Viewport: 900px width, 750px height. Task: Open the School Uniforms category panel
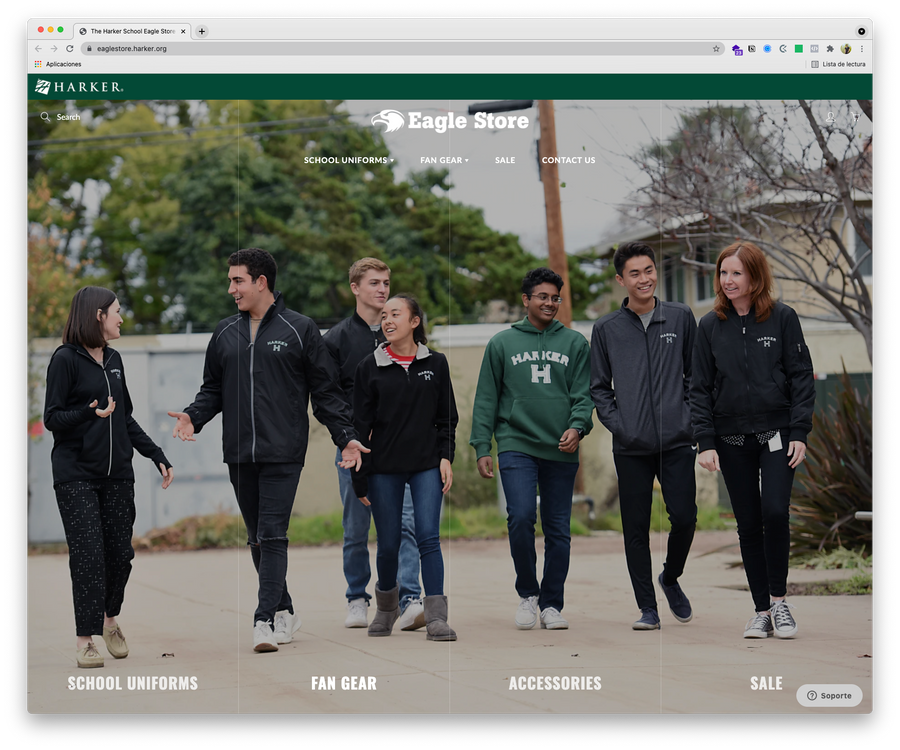click(133, 683)
